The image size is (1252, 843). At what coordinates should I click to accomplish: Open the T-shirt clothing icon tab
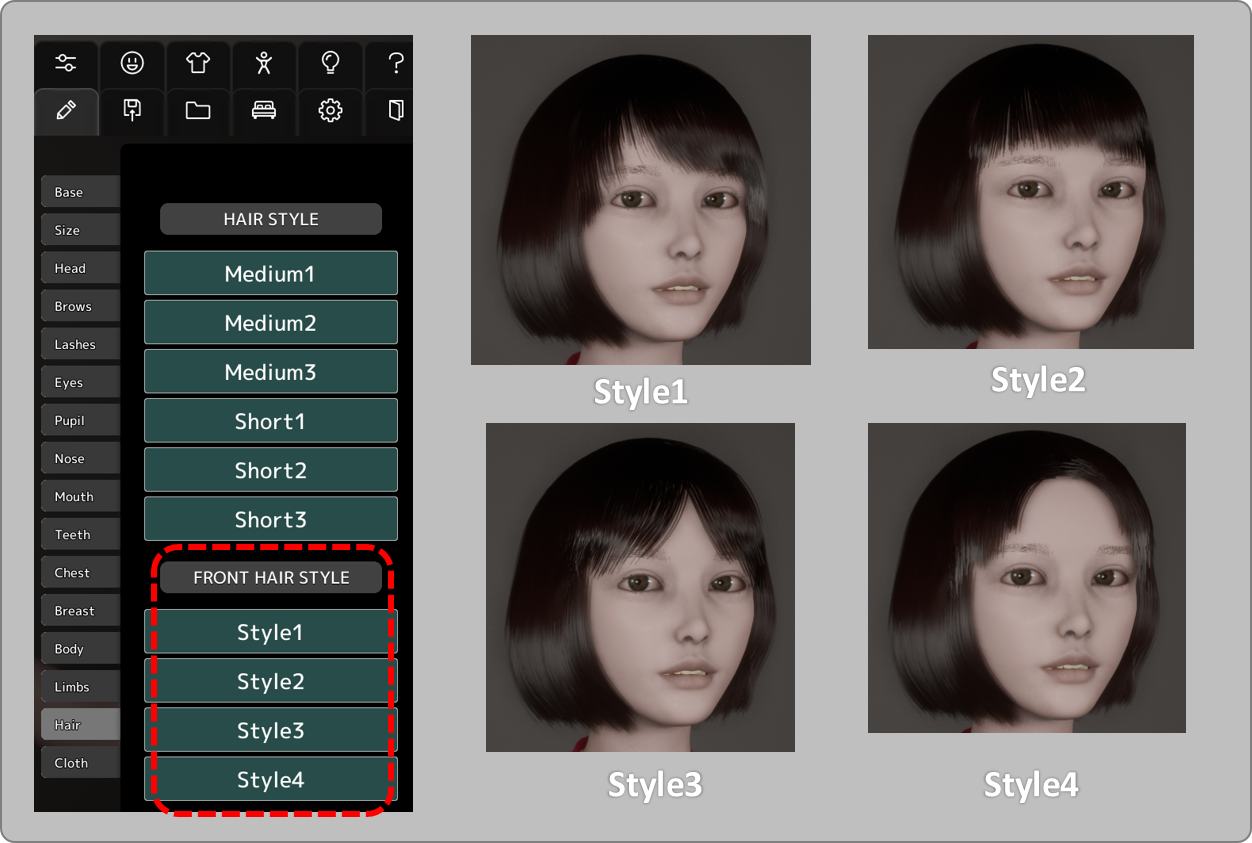point(198,63)
